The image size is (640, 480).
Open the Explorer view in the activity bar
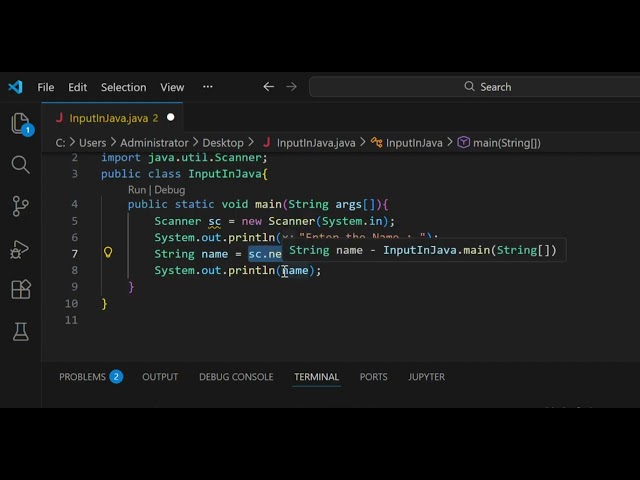coord(21,124)
